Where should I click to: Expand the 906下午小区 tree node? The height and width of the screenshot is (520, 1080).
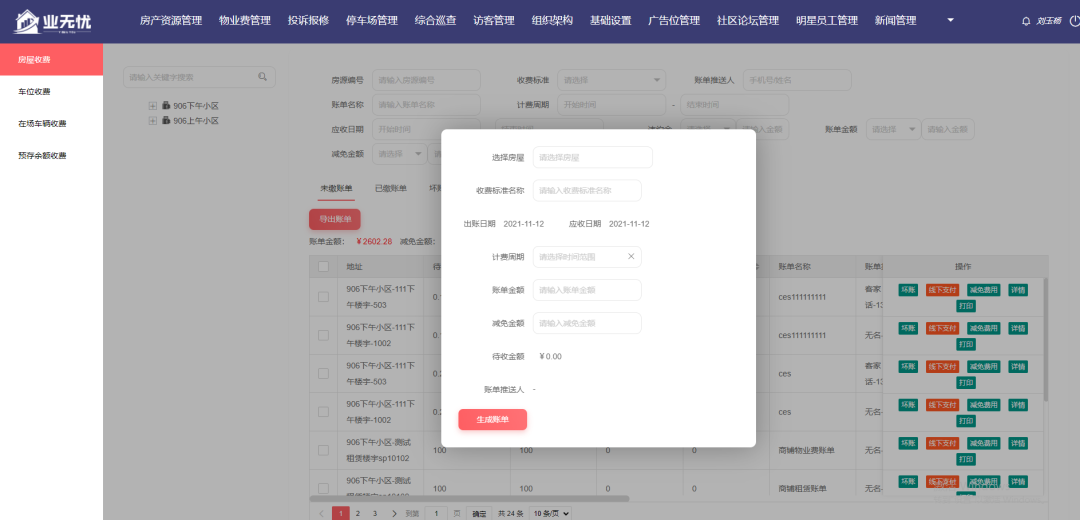pos(152,106)
